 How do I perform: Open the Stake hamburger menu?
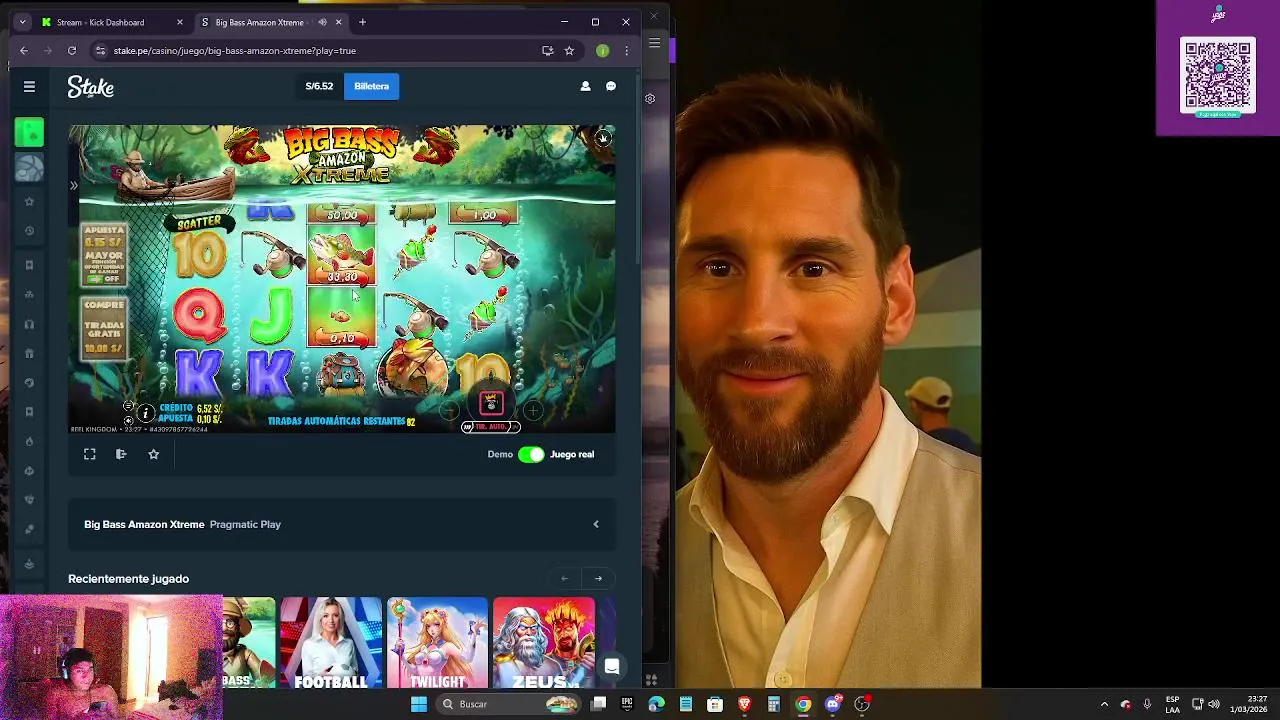pyautogui.click(x=29, y=87)
